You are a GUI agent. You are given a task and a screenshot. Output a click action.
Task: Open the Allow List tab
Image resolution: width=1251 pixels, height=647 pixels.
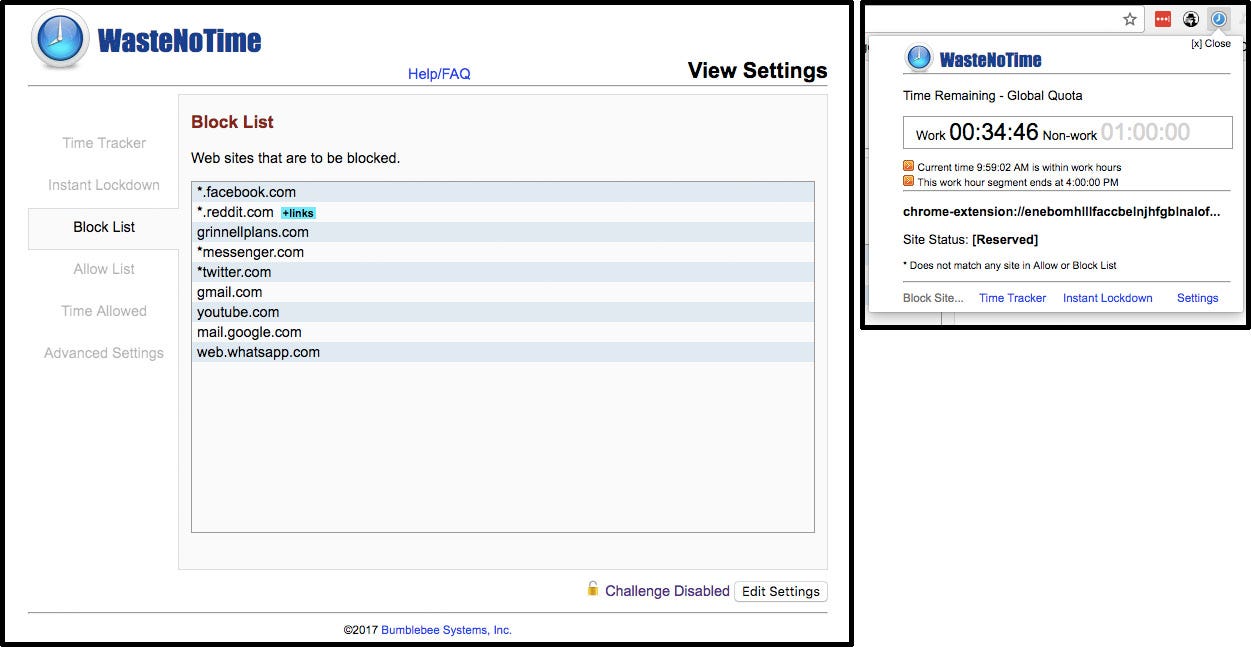(x=104, y=269)
